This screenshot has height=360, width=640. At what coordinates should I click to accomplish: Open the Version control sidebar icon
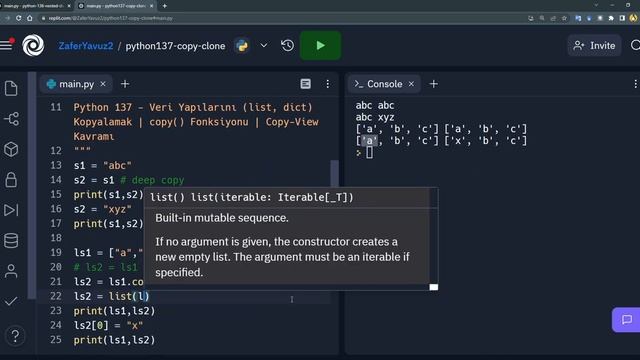[x=11, y=119]
